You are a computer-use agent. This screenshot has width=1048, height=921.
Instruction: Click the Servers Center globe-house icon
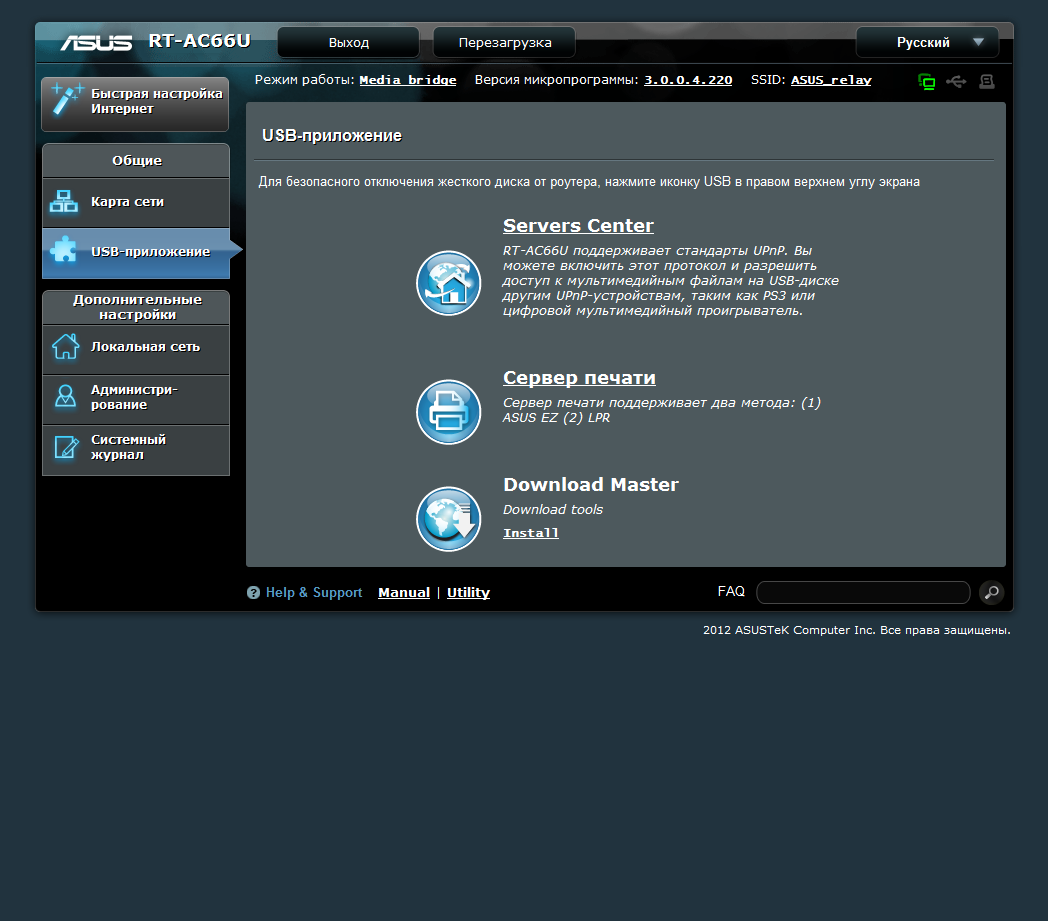coord(448,283)
